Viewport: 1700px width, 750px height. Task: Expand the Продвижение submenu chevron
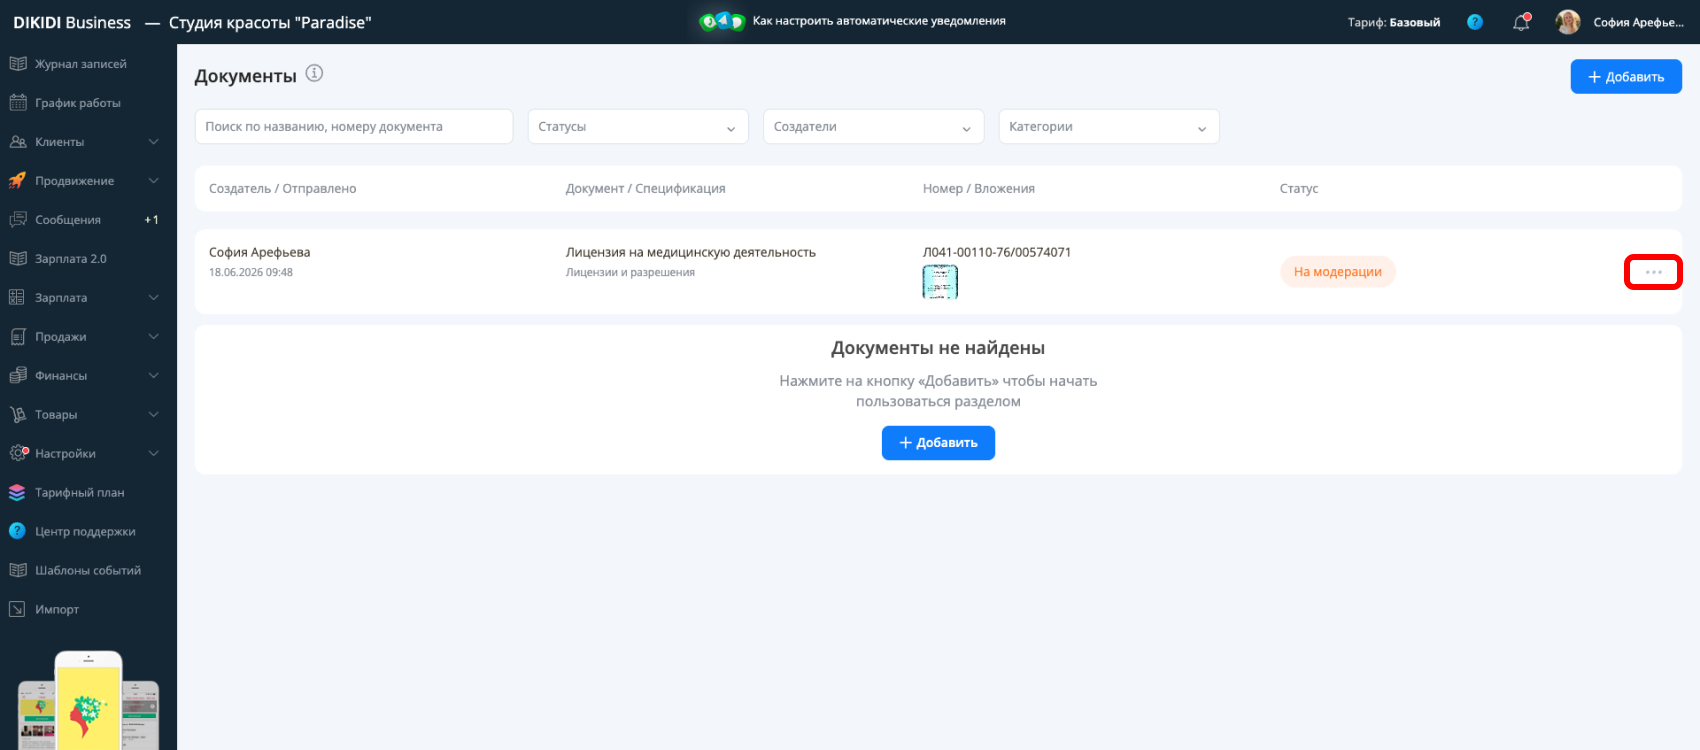coord(154,181)
